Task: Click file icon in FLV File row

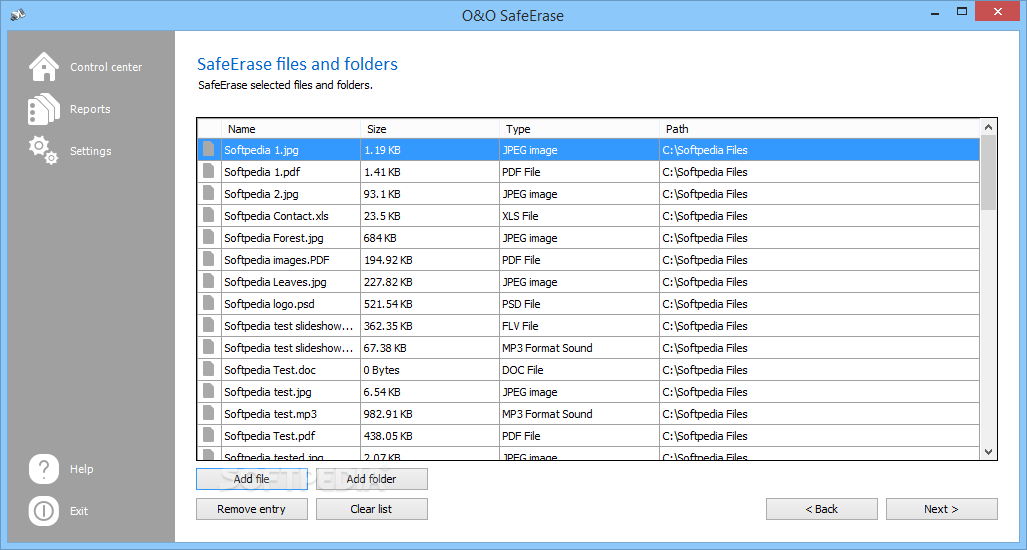Action: pos(208,325)
